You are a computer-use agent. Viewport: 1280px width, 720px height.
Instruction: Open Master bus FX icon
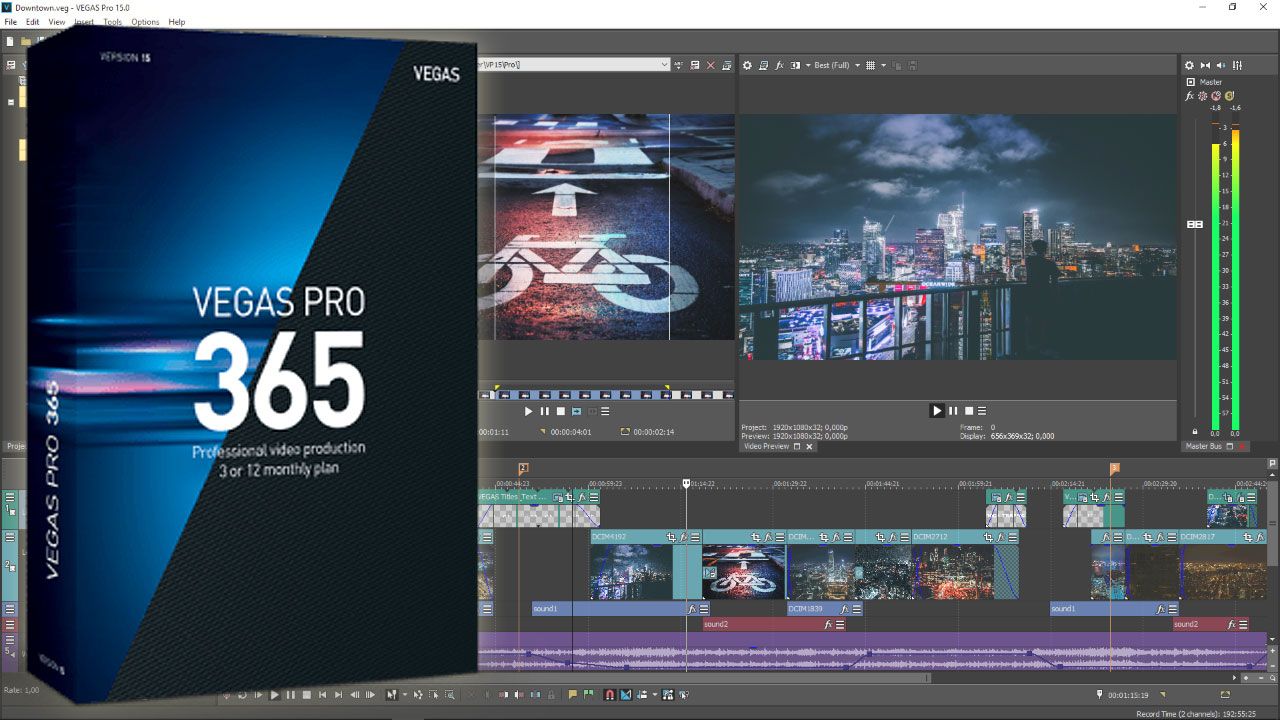click(1190, 96)
